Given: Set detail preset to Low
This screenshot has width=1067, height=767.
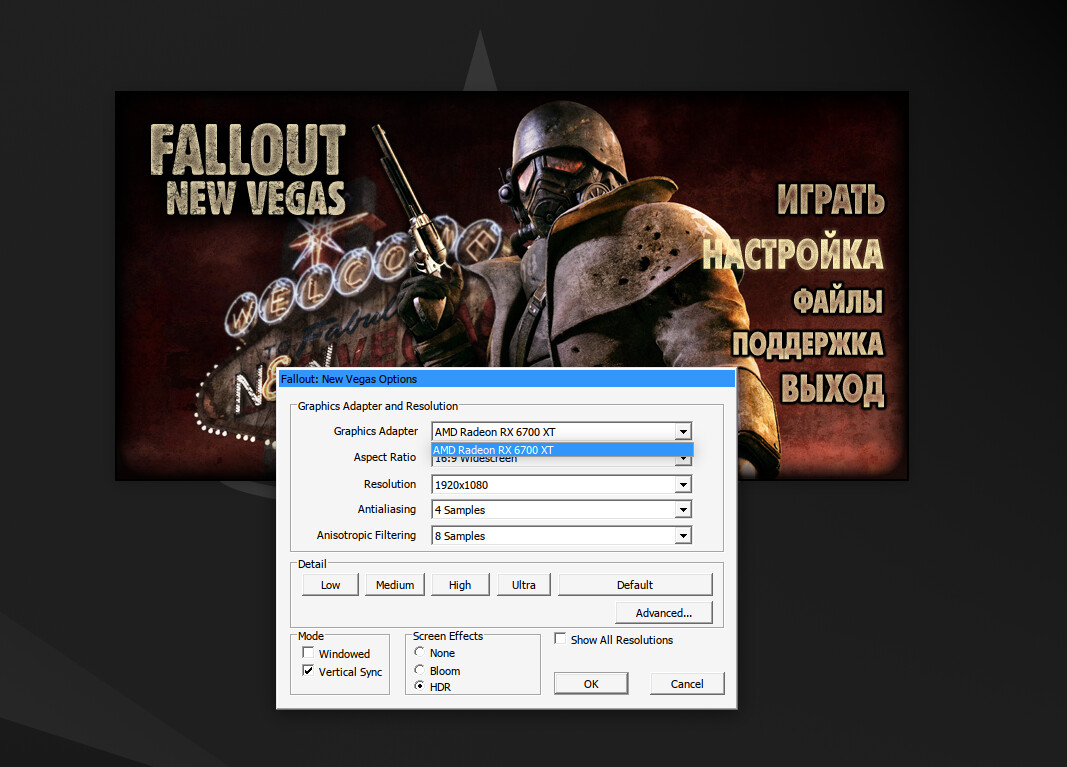Looking at the screenshot, I should [330, 585].
